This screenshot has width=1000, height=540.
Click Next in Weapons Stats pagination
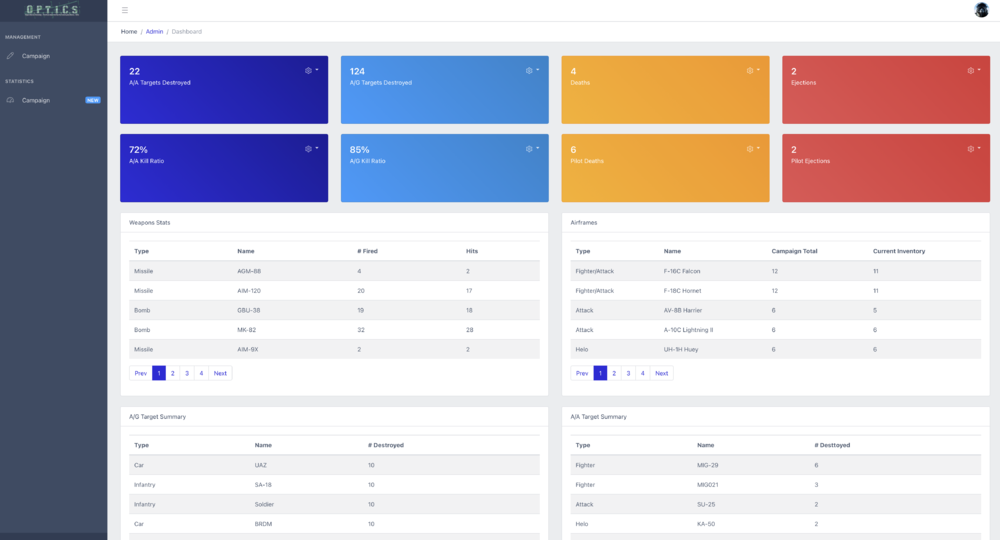220,373
